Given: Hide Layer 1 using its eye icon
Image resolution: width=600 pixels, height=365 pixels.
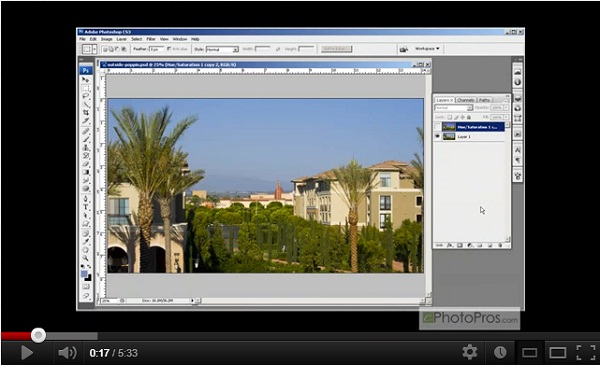Looking at the screenshot, I should point(437,136).
